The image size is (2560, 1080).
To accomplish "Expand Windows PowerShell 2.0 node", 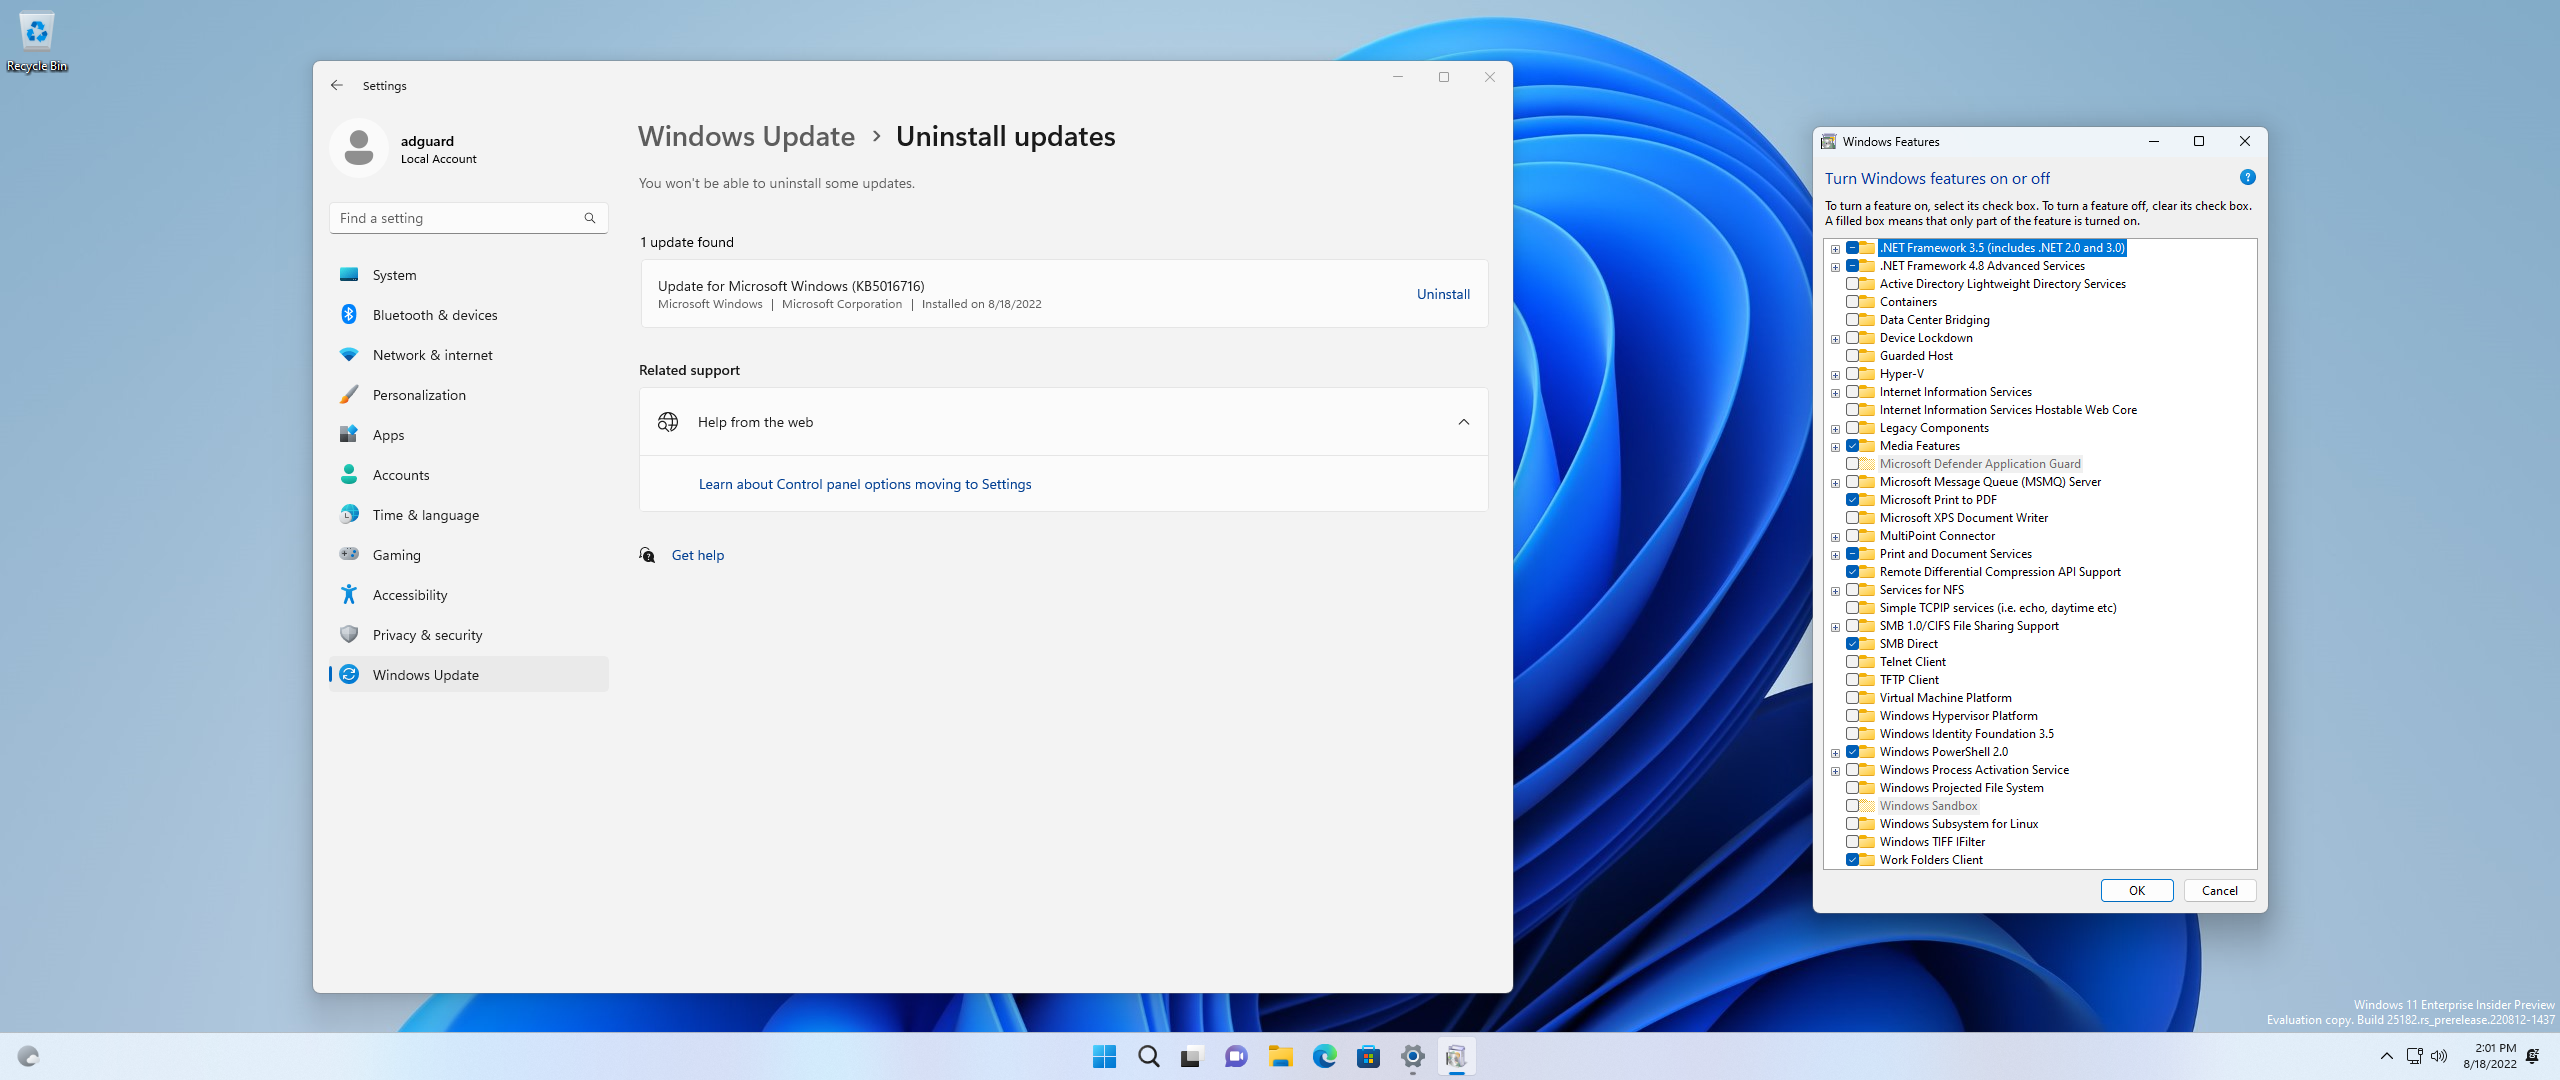I will [x=1835, y=753].
